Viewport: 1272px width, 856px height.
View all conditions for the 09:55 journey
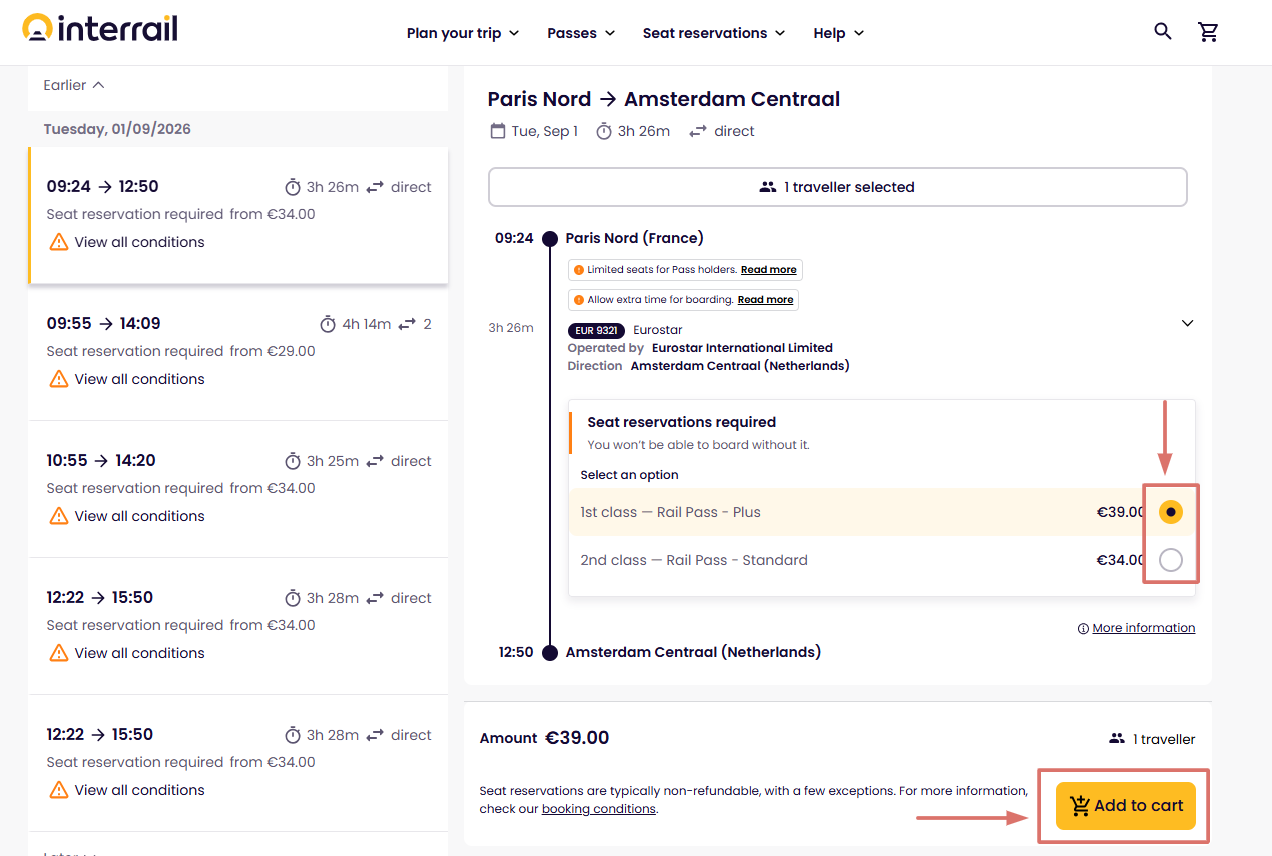139,379
